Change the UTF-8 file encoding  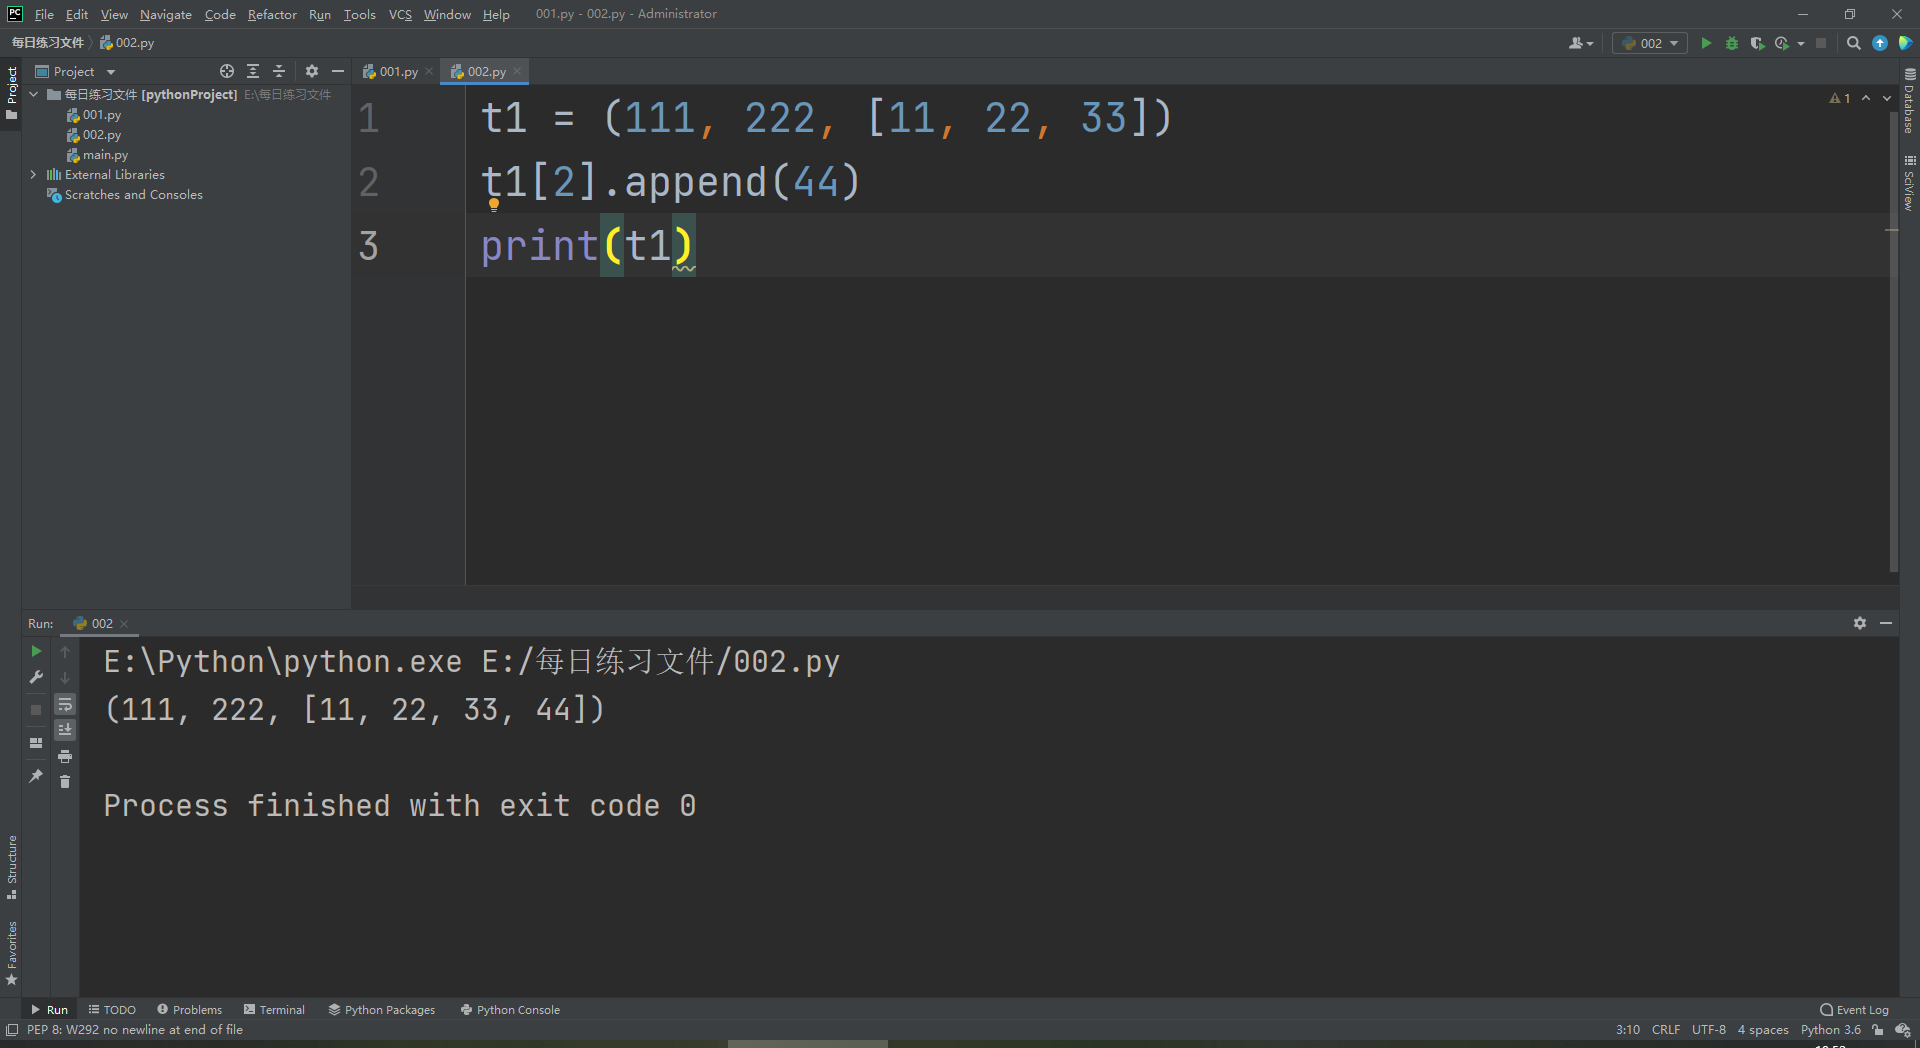[1709, 1030]
